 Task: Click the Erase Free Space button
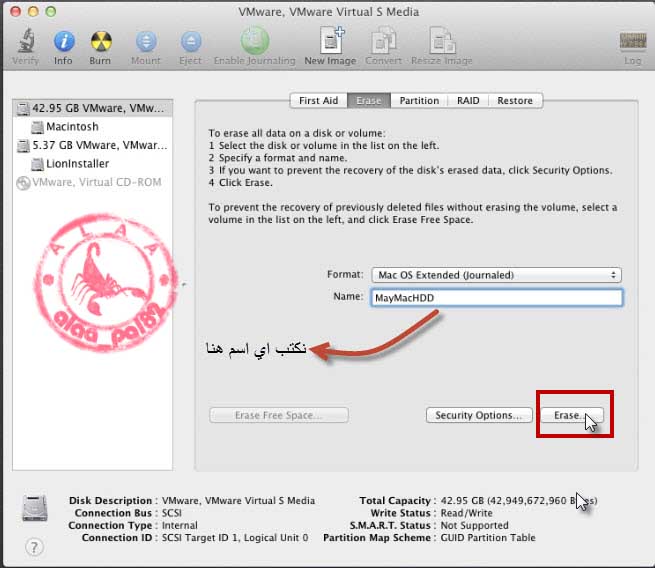point(279,415)
